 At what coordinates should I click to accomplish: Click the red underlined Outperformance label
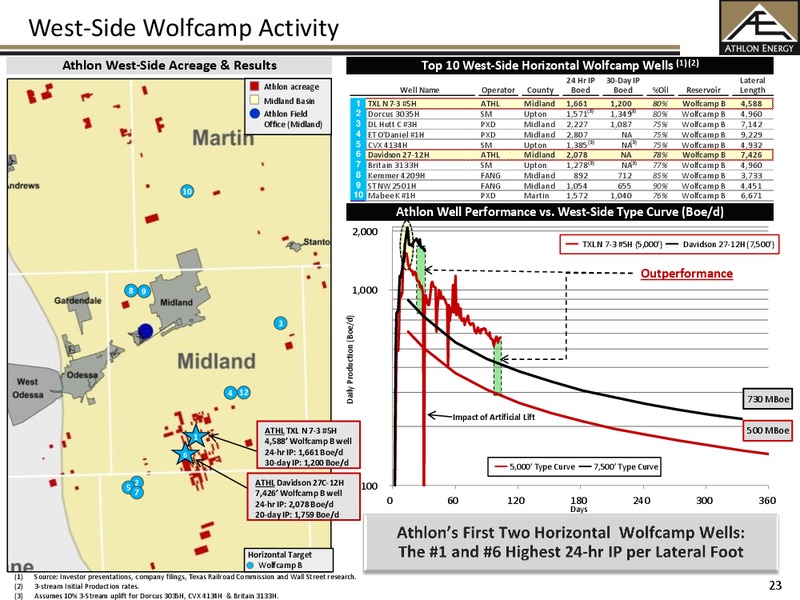687,273
